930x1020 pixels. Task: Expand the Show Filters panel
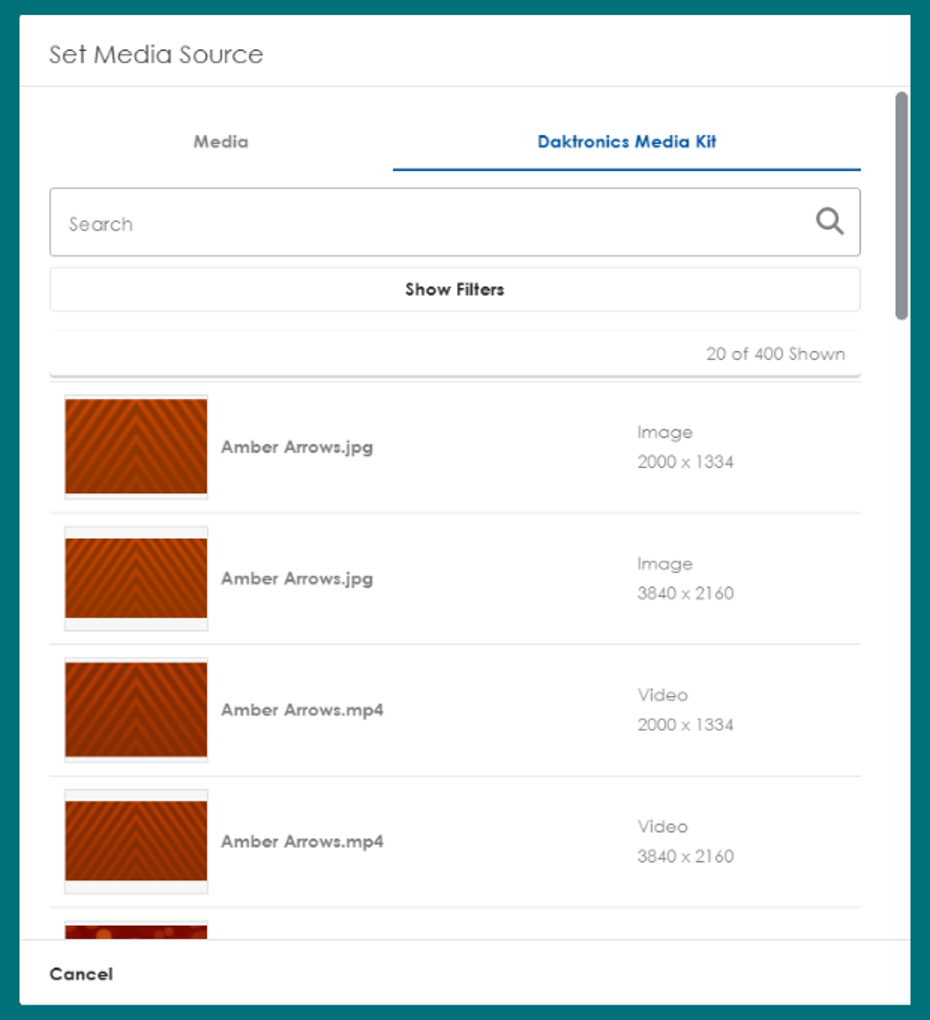pyautogui.click(x=454, y=290)
